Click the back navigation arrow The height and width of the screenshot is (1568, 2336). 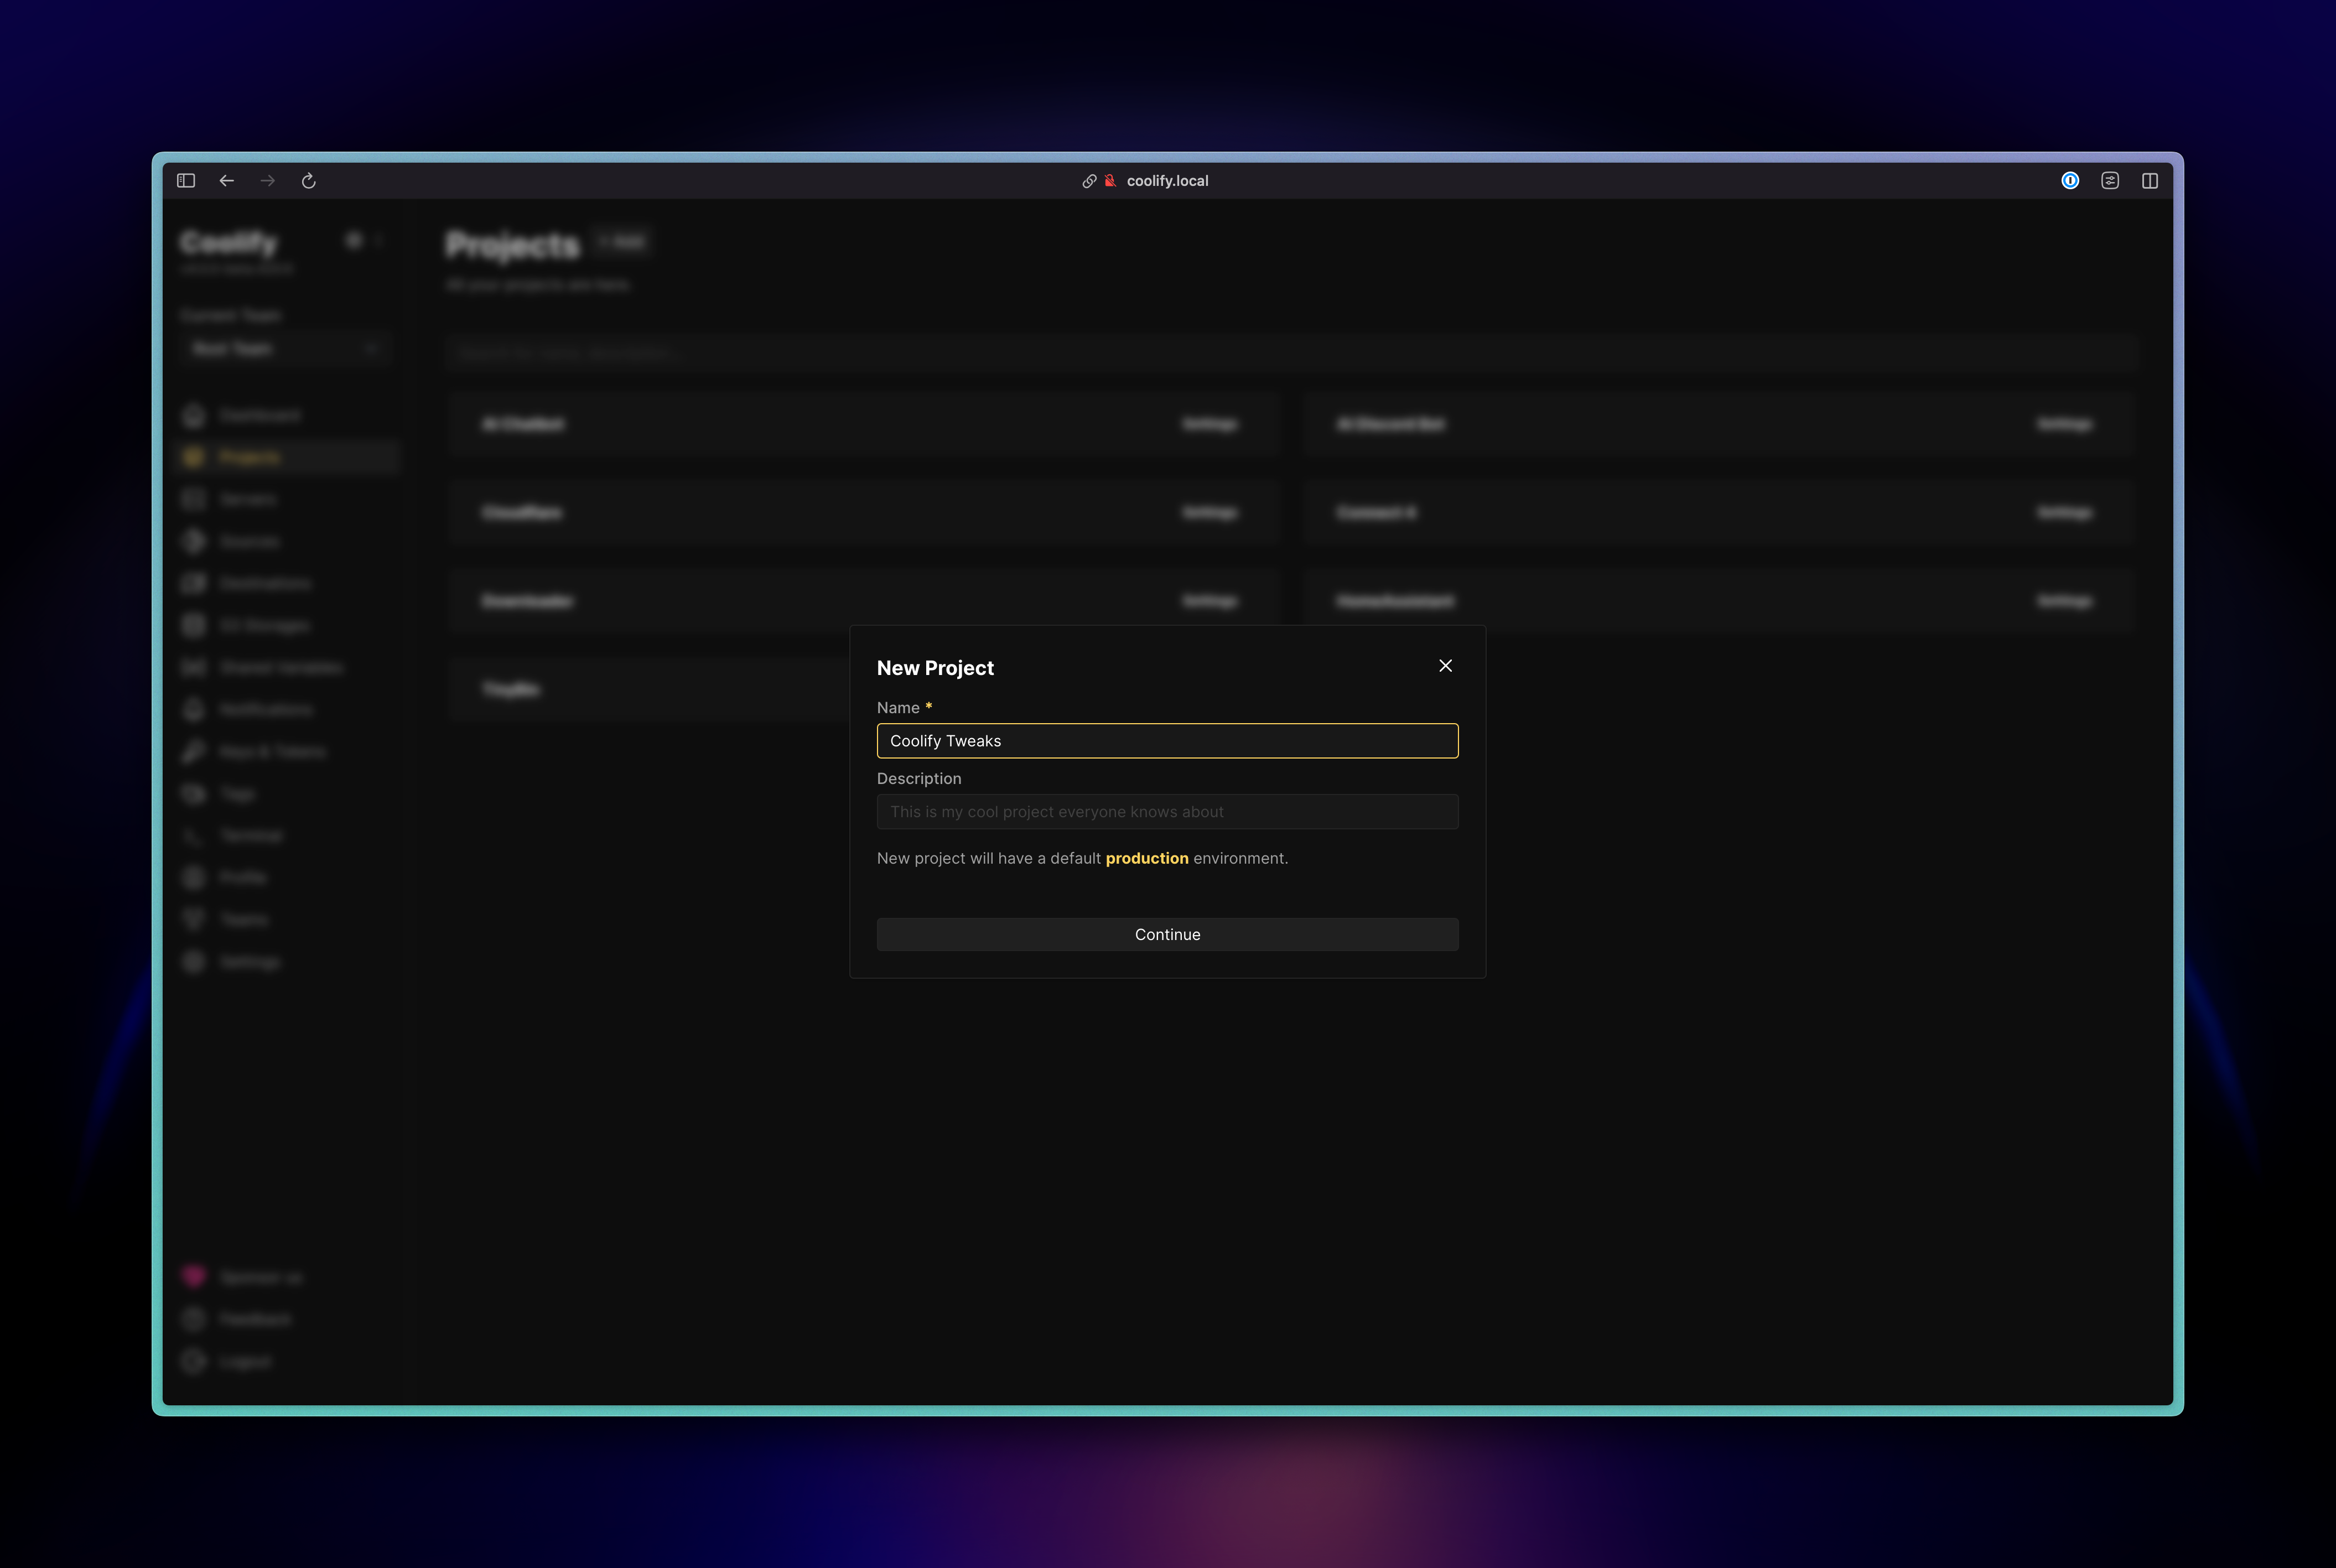(226, 180)
